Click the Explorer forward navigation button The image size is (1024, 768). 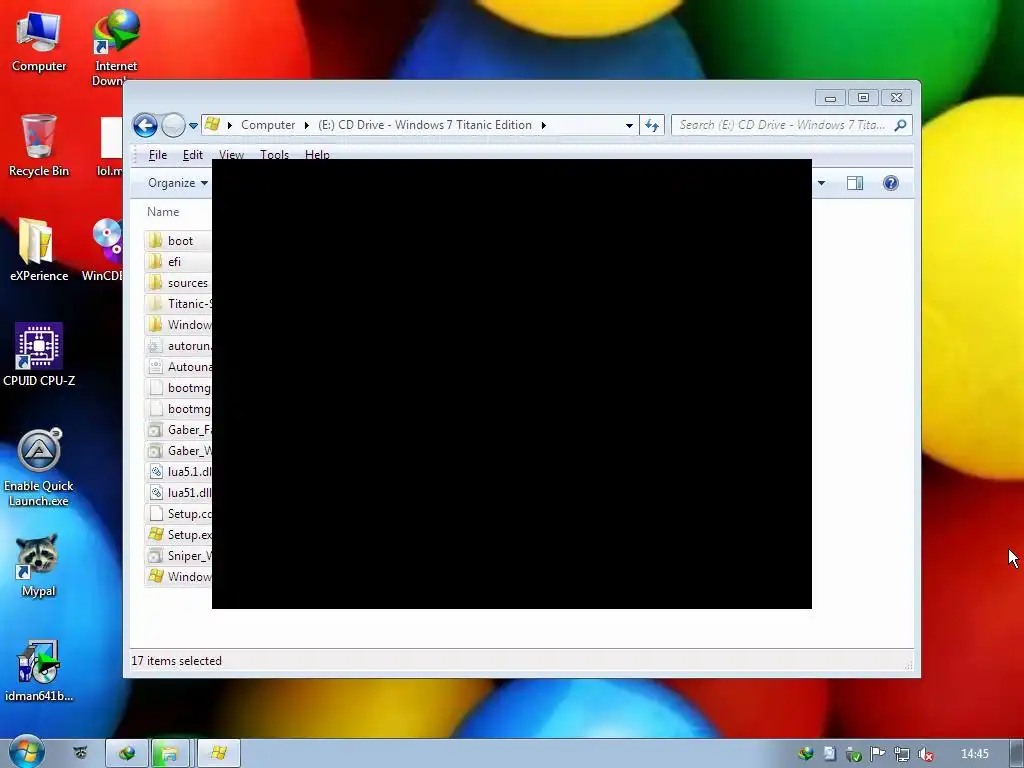(173, 125)
